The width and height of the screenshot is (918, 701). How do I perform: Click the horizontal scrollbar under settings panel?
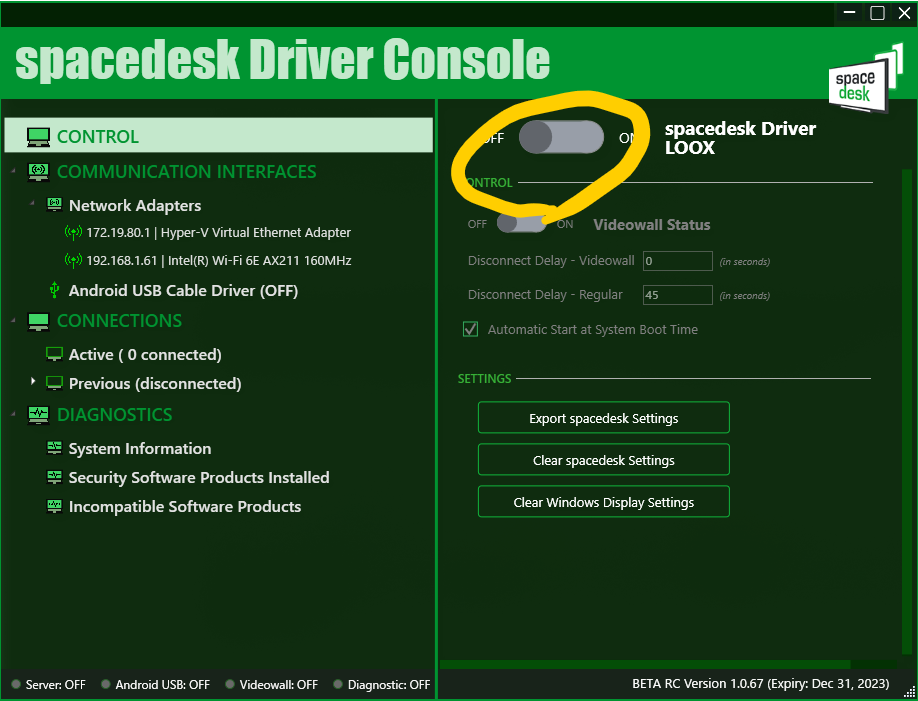[645, 664]
